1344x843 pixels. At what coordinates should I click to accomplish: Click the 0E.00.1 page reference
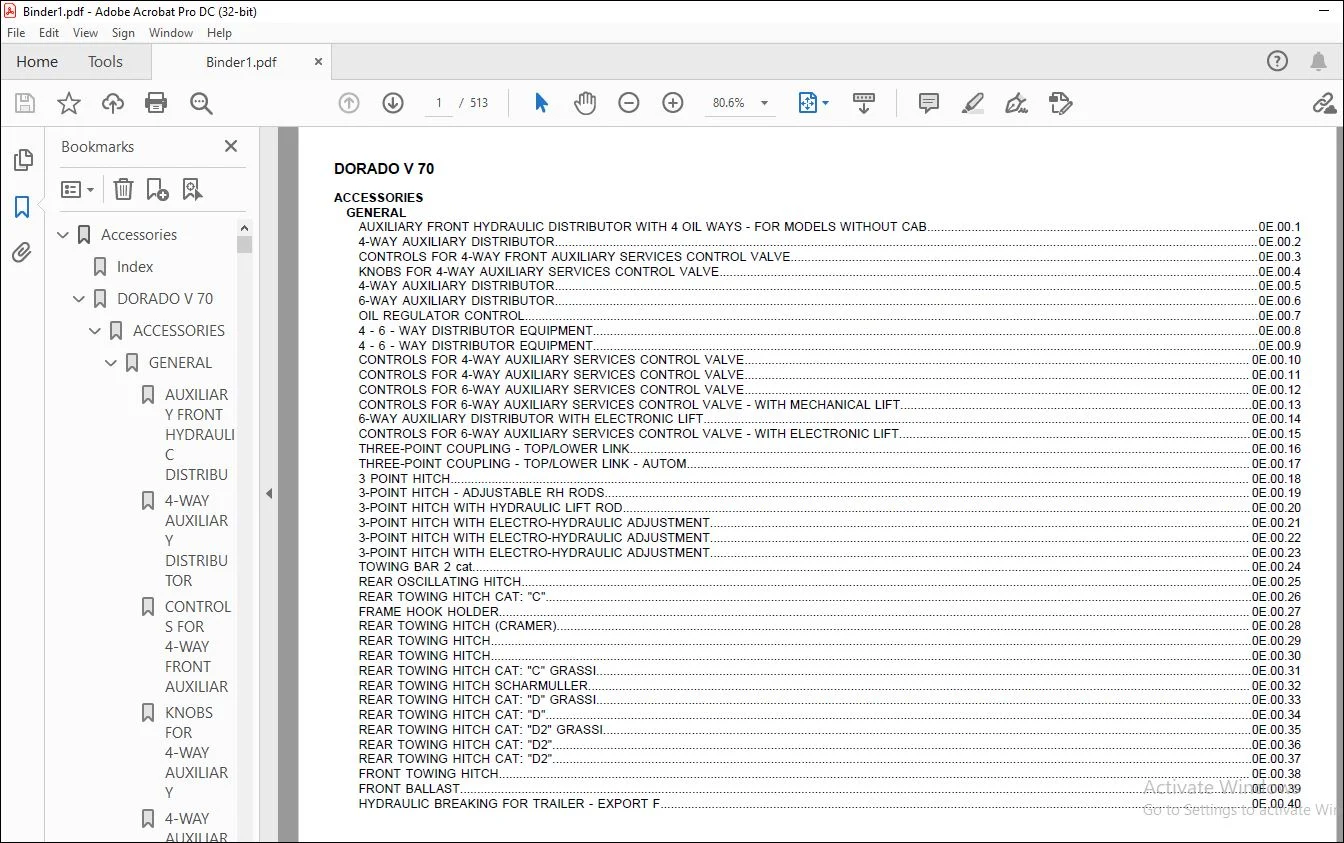click(x=1279, y=227)
